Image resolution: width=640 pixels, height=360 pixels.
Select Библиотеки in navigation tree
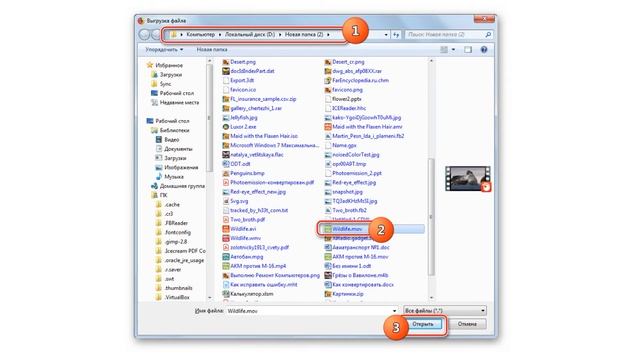click(x=171, y=130)
